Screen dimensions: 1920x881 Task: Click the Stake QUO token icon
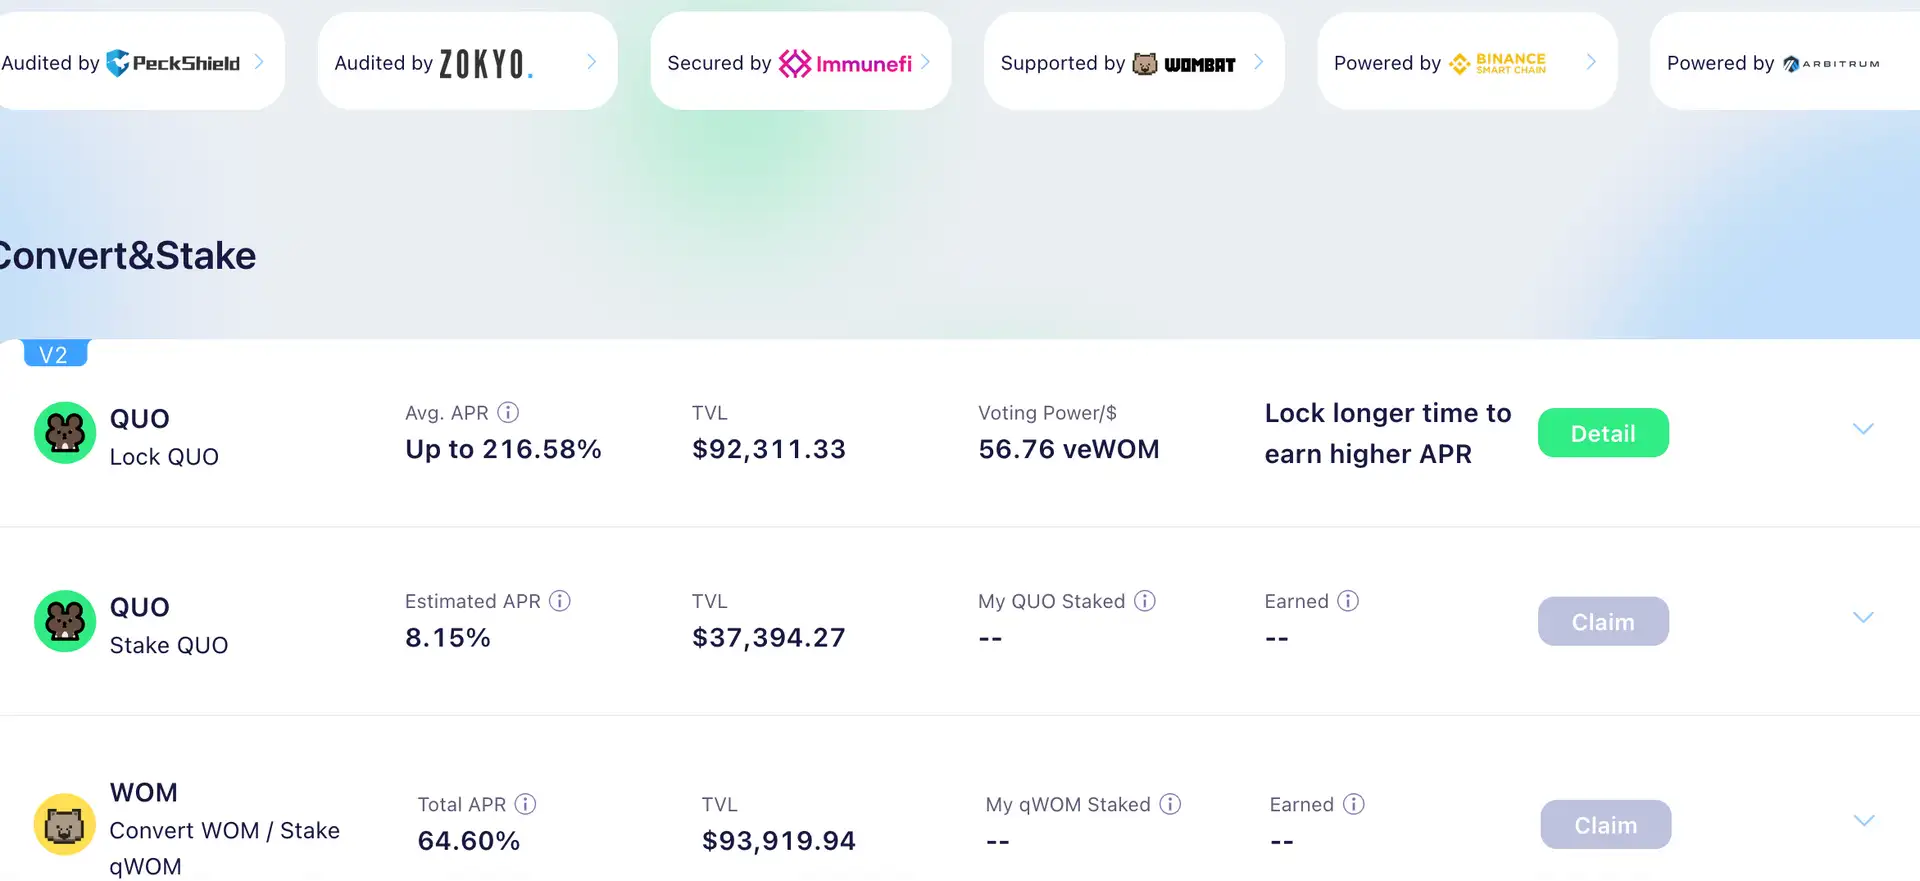(65, 621)
